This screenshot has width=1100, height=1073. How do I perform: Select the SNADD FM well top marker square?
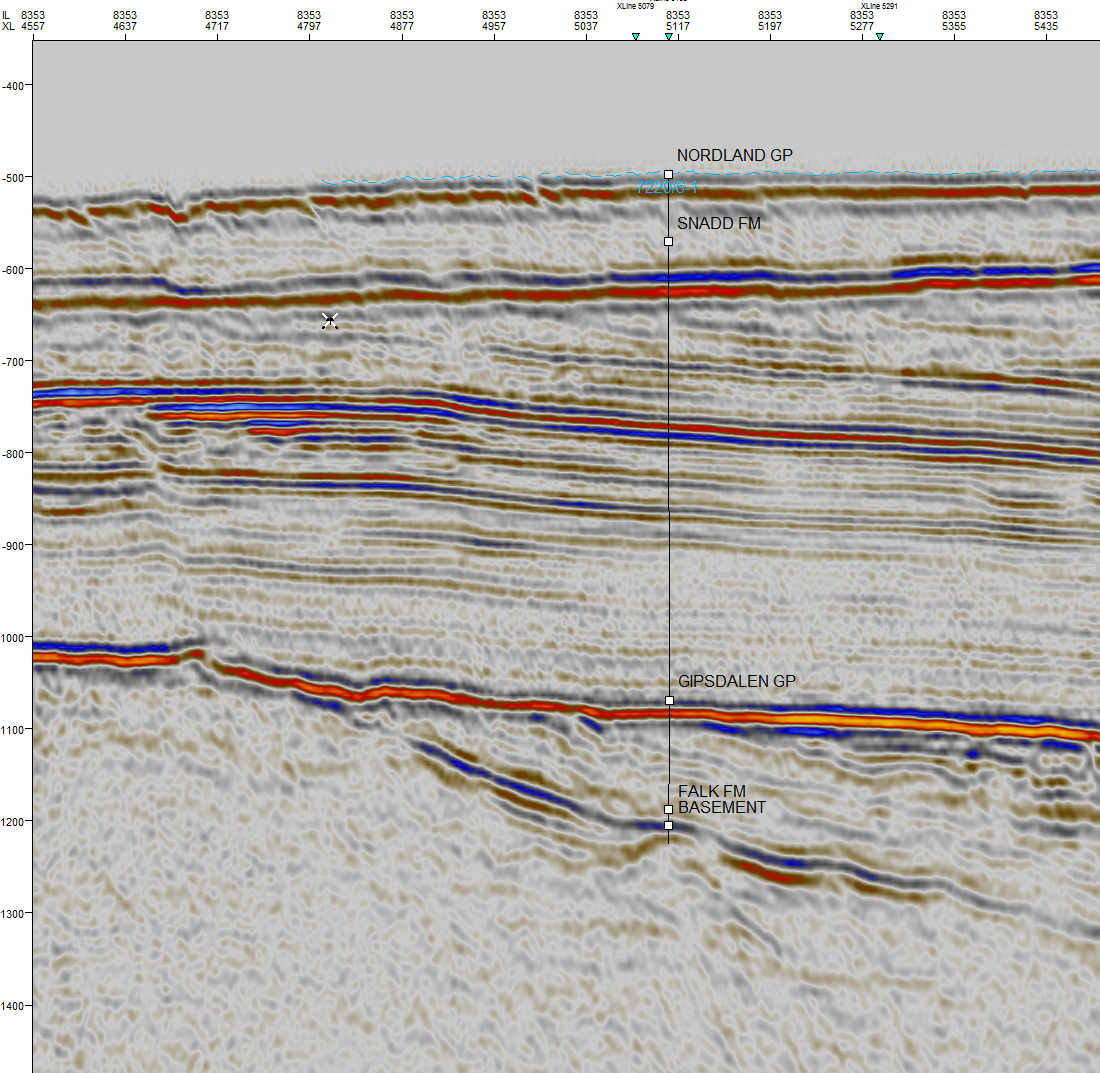pos(668,241)
